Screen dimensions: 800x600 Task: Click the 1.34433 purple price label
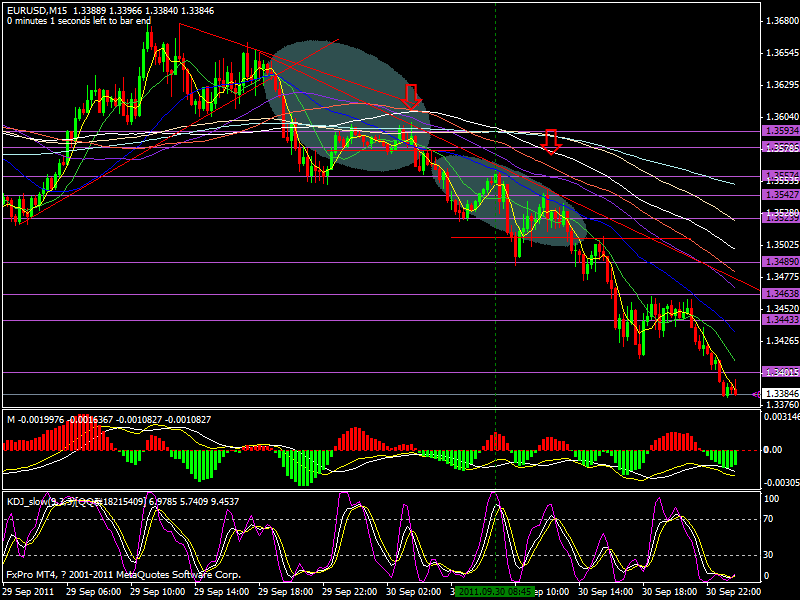pos(780,320)
